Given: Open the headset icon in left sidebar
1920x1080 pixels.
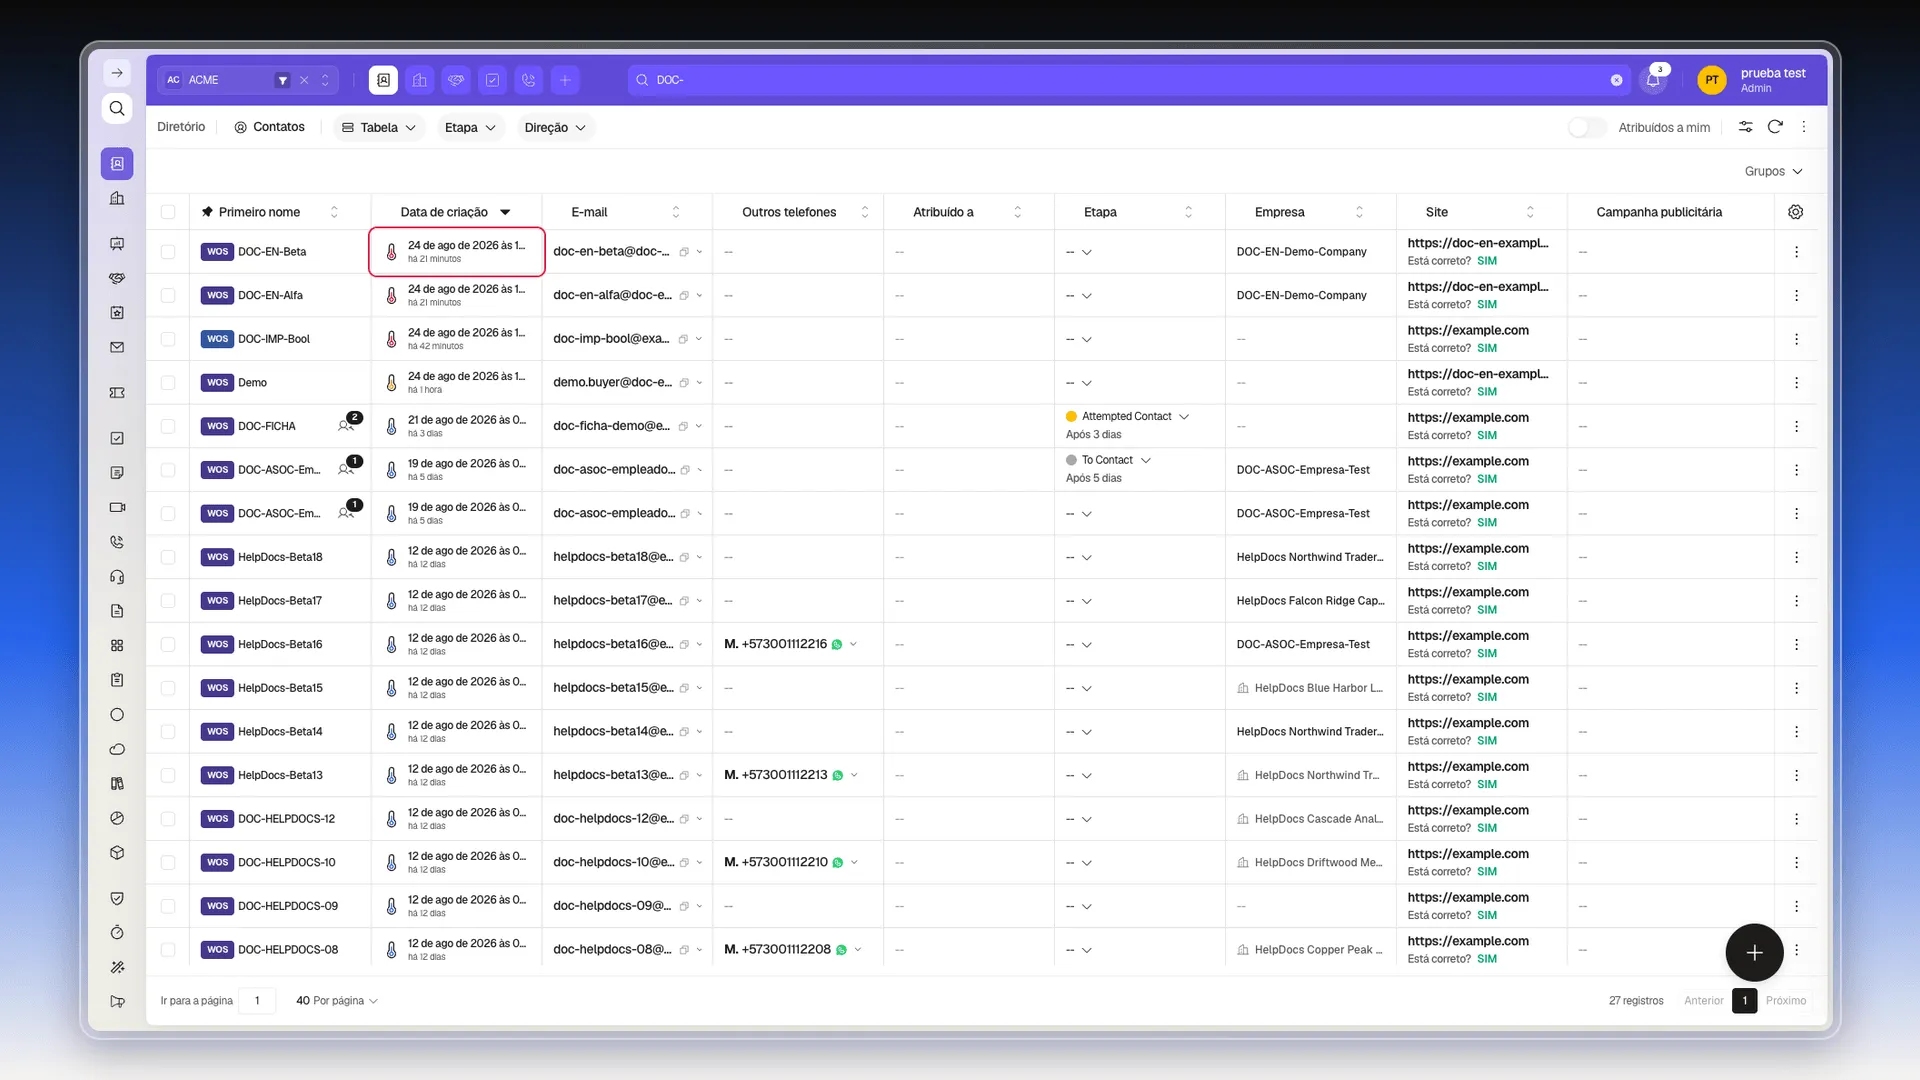Looking at the screenshot, I should (x=117, y=577).
